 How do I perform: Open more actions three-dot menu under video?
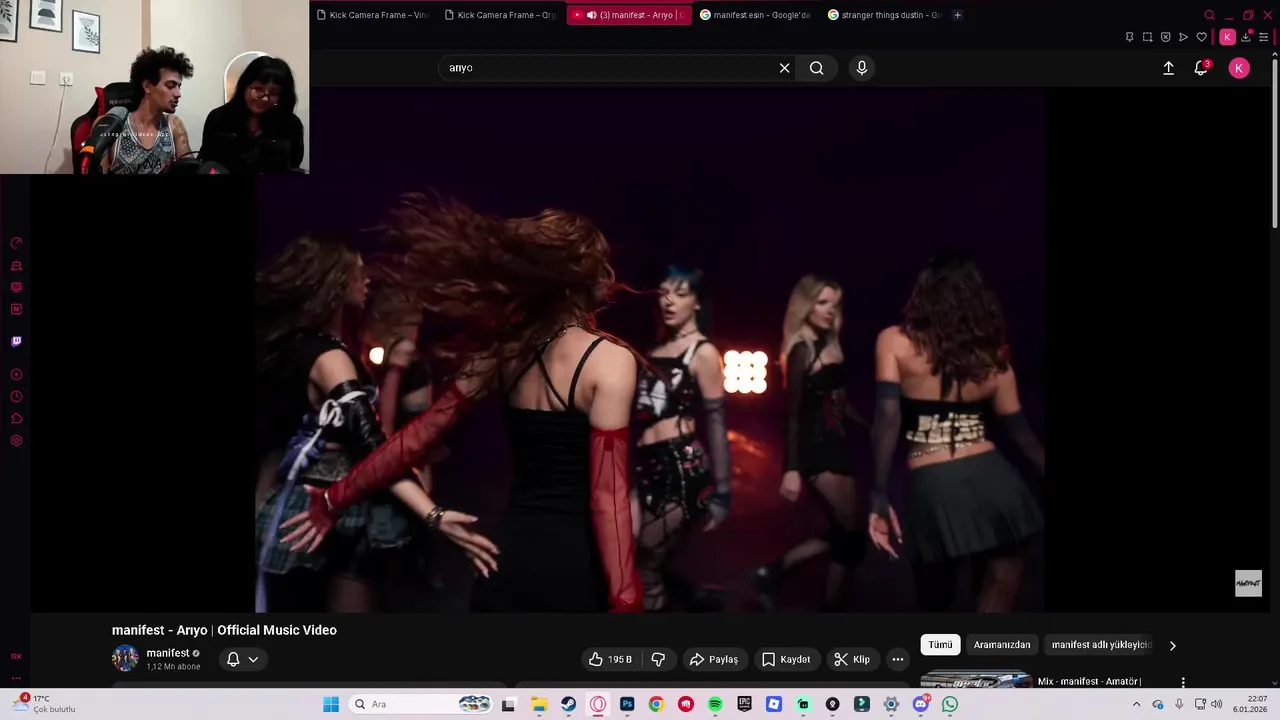tap(898, 659)
